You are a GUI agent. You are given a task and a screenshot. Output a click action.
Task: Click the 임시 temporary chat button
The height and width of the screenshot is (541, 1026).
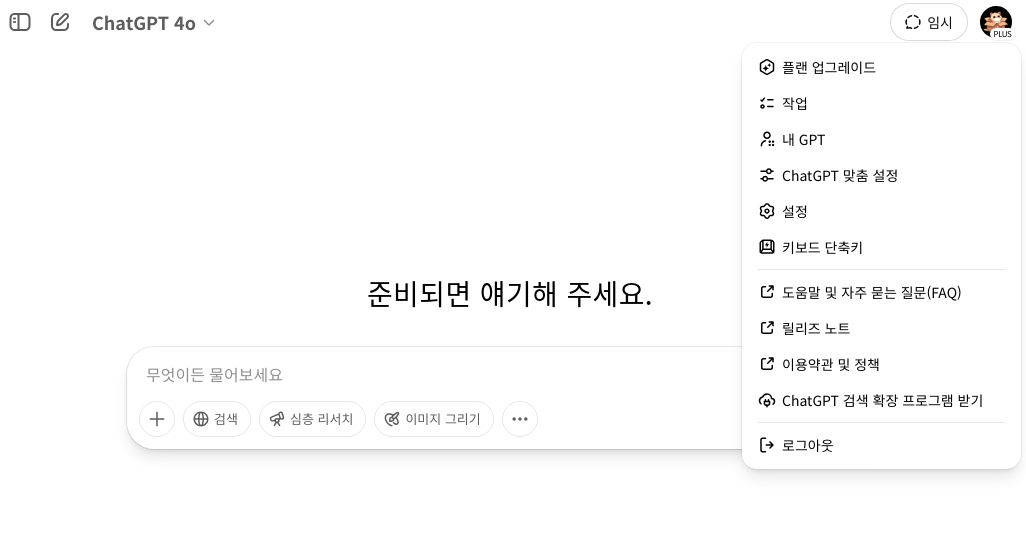929,22
